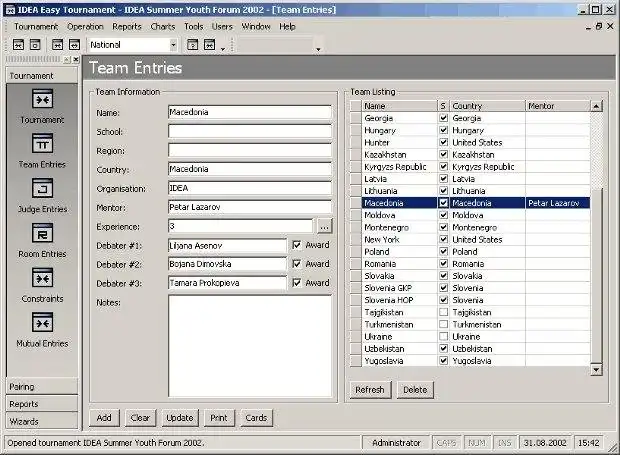The image size is (620, 455).
Task: Open the Mutual Entries sidebar icon
Action: coord(42,322)
